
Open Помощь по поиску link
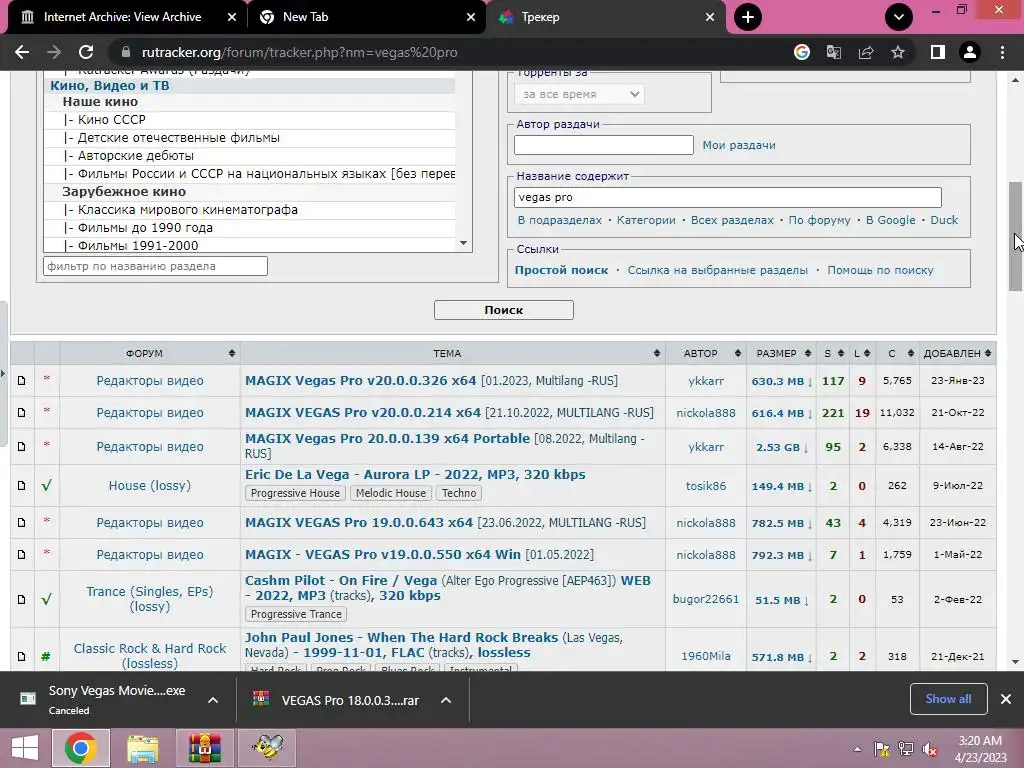tap(880, 270)
